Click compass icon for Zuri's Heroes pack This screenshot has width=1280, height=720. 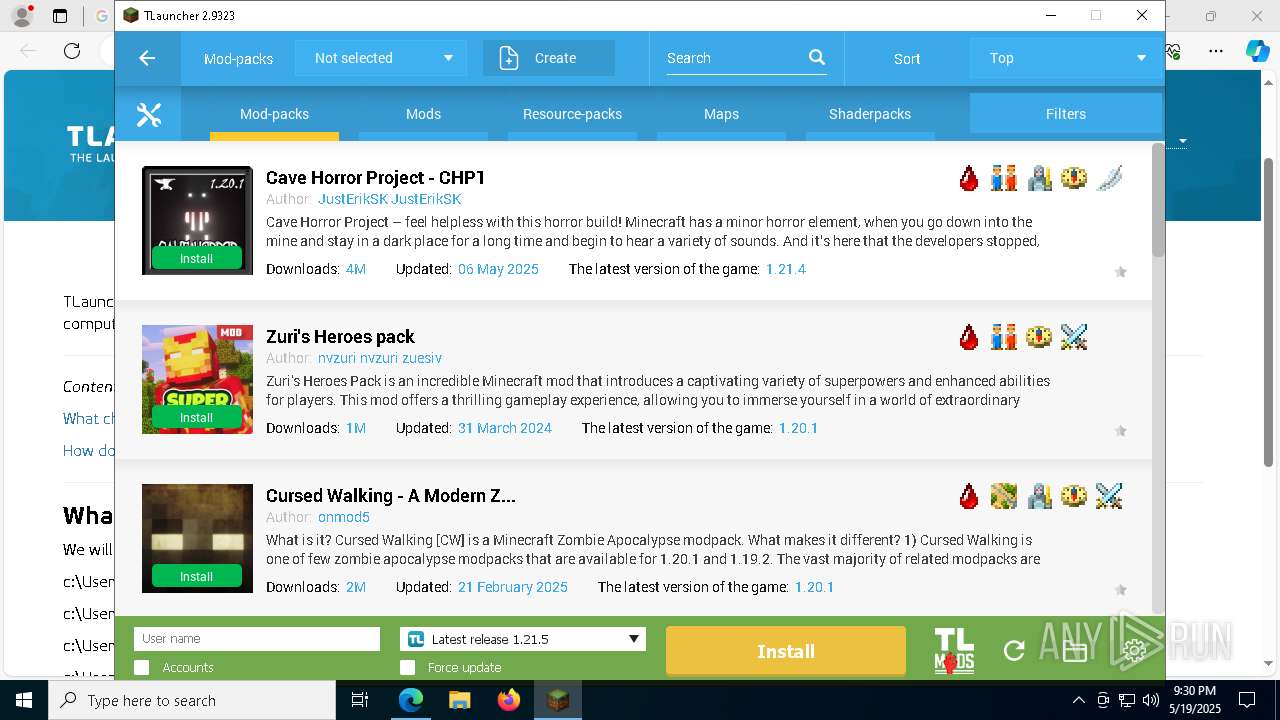[x=1039, y=337]
